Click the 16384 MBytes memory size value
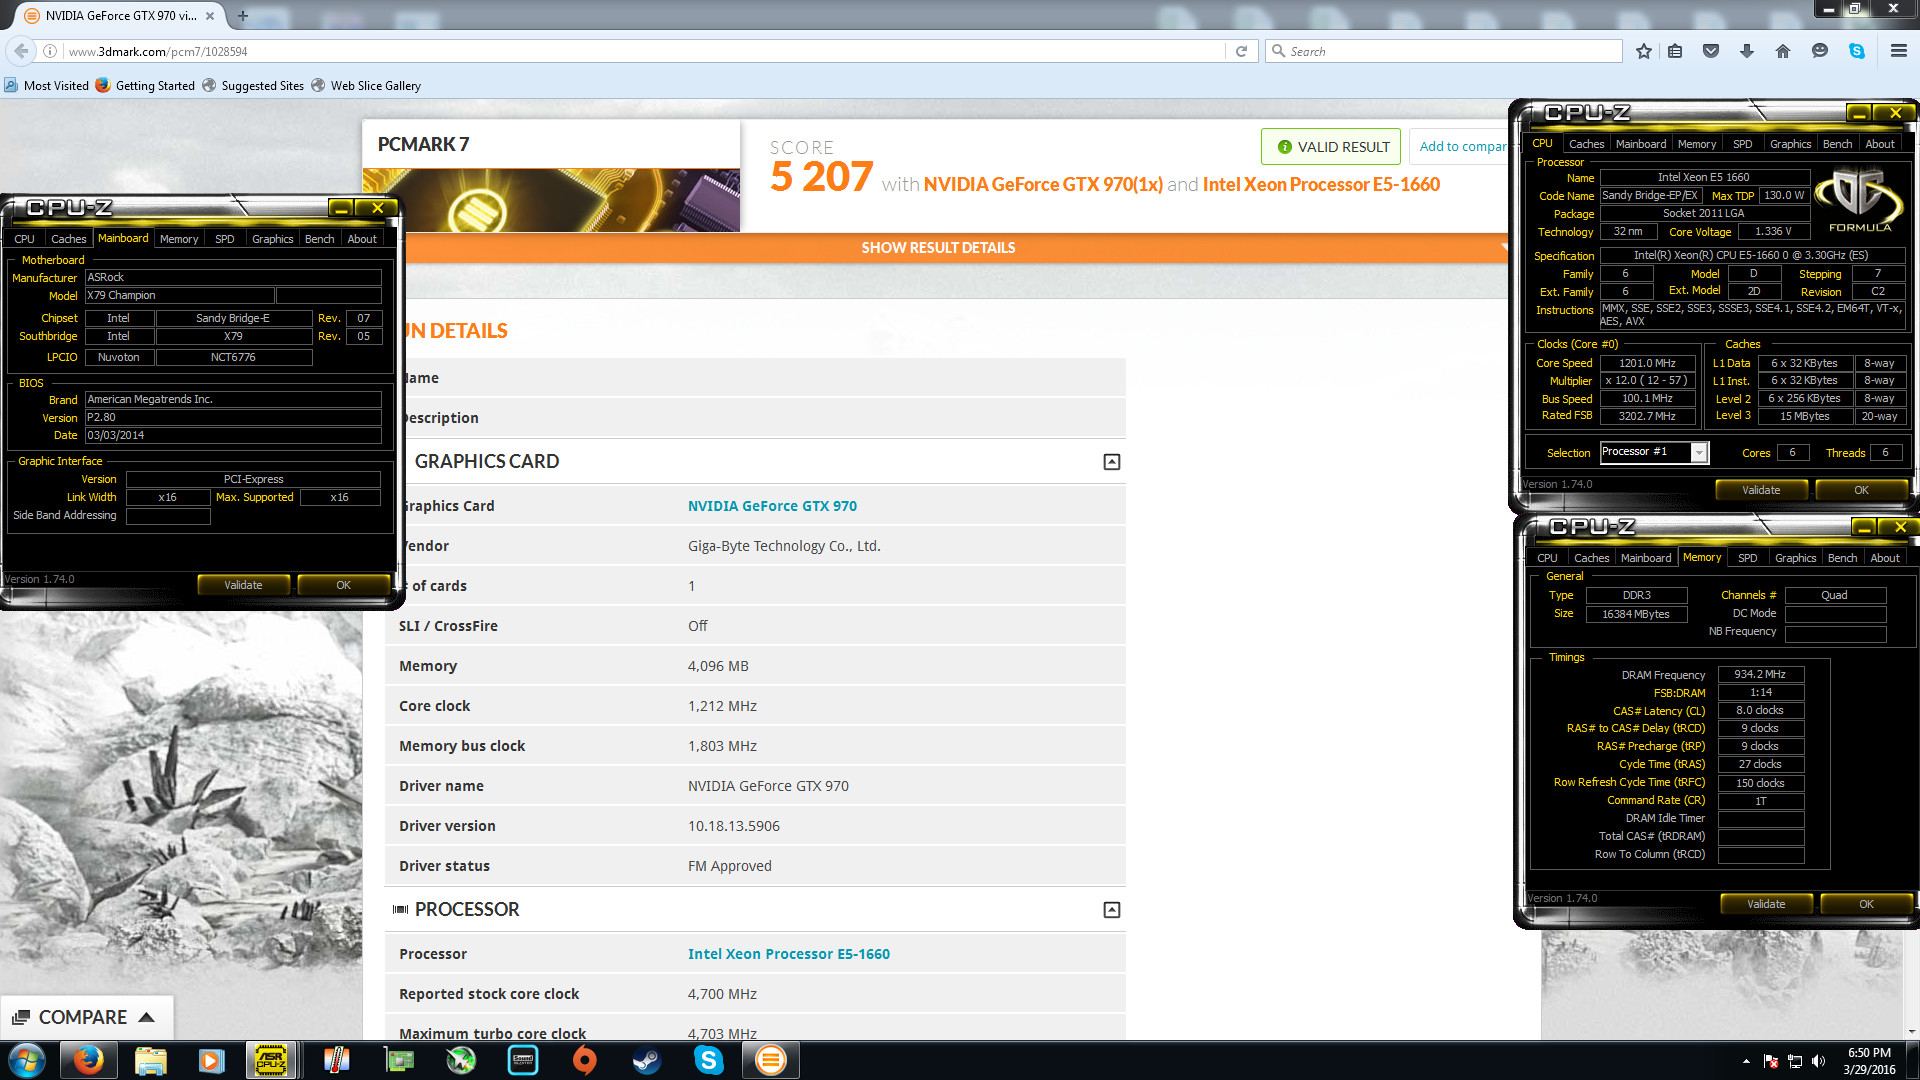Image resolution: width=1920 pixels, height=1080 pixels. tap(1636, 614)
